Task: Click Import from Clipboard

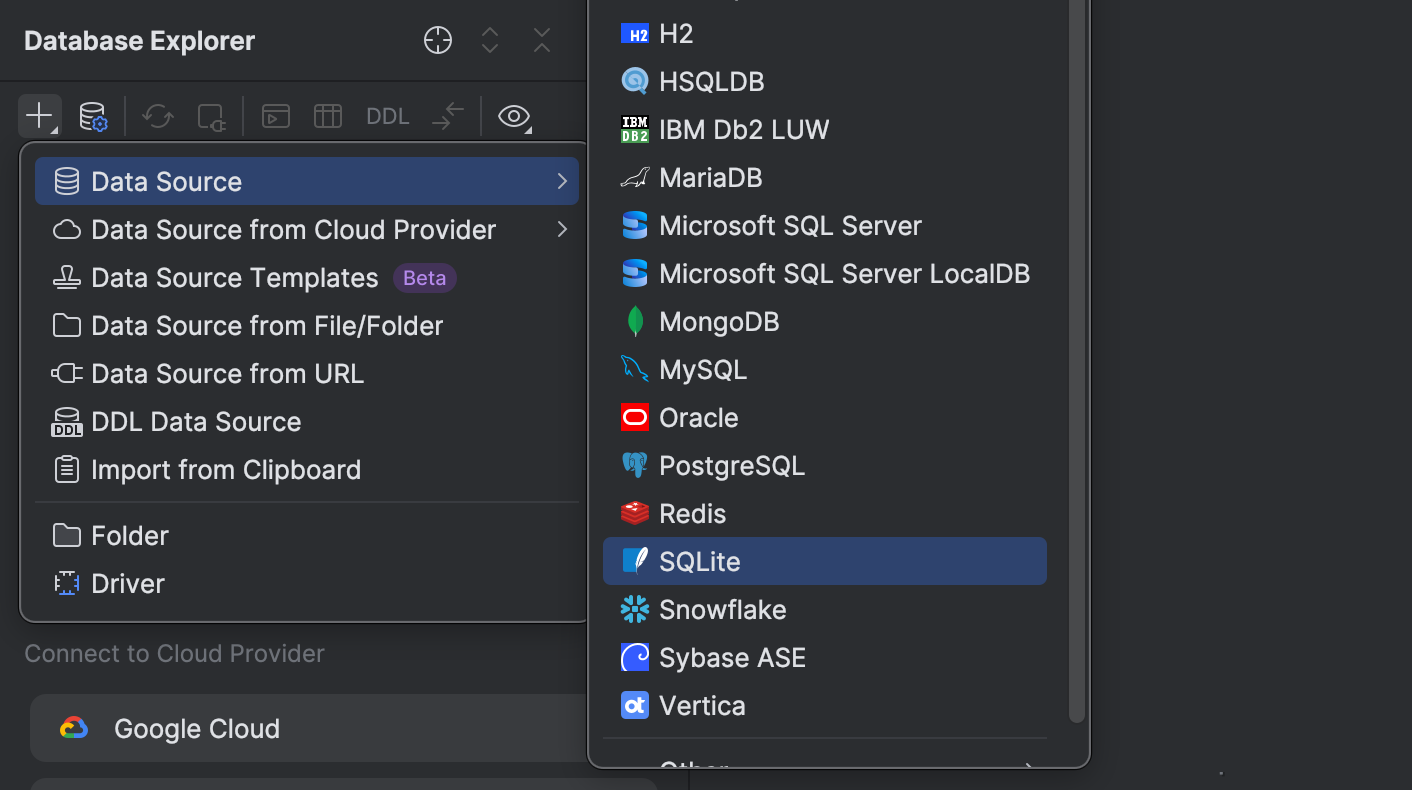Action: tap(307, 469)
